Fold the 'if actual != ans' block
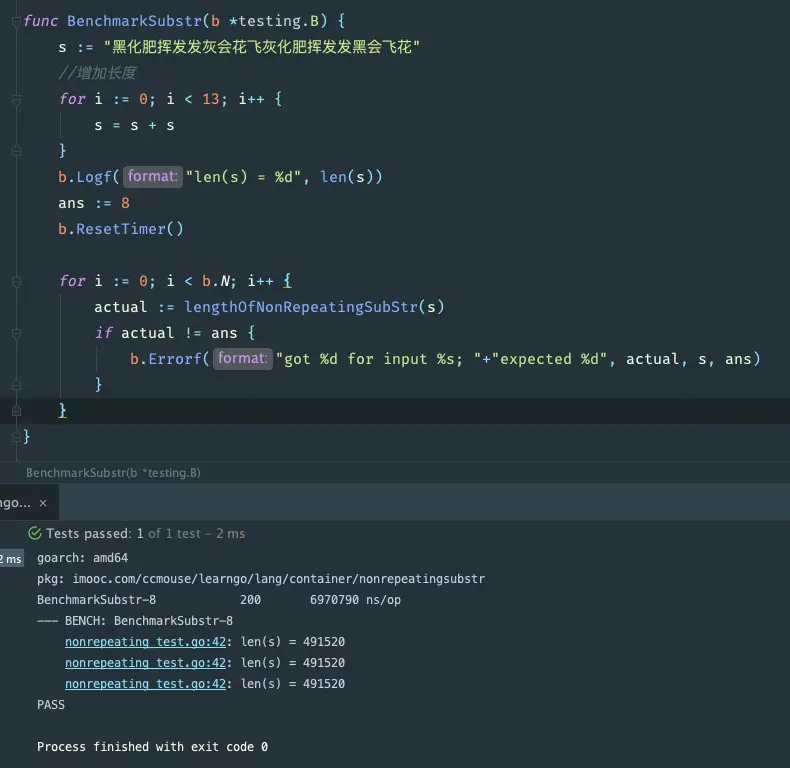The width and height of the screenshot is (790, 768). coord(16,333)
